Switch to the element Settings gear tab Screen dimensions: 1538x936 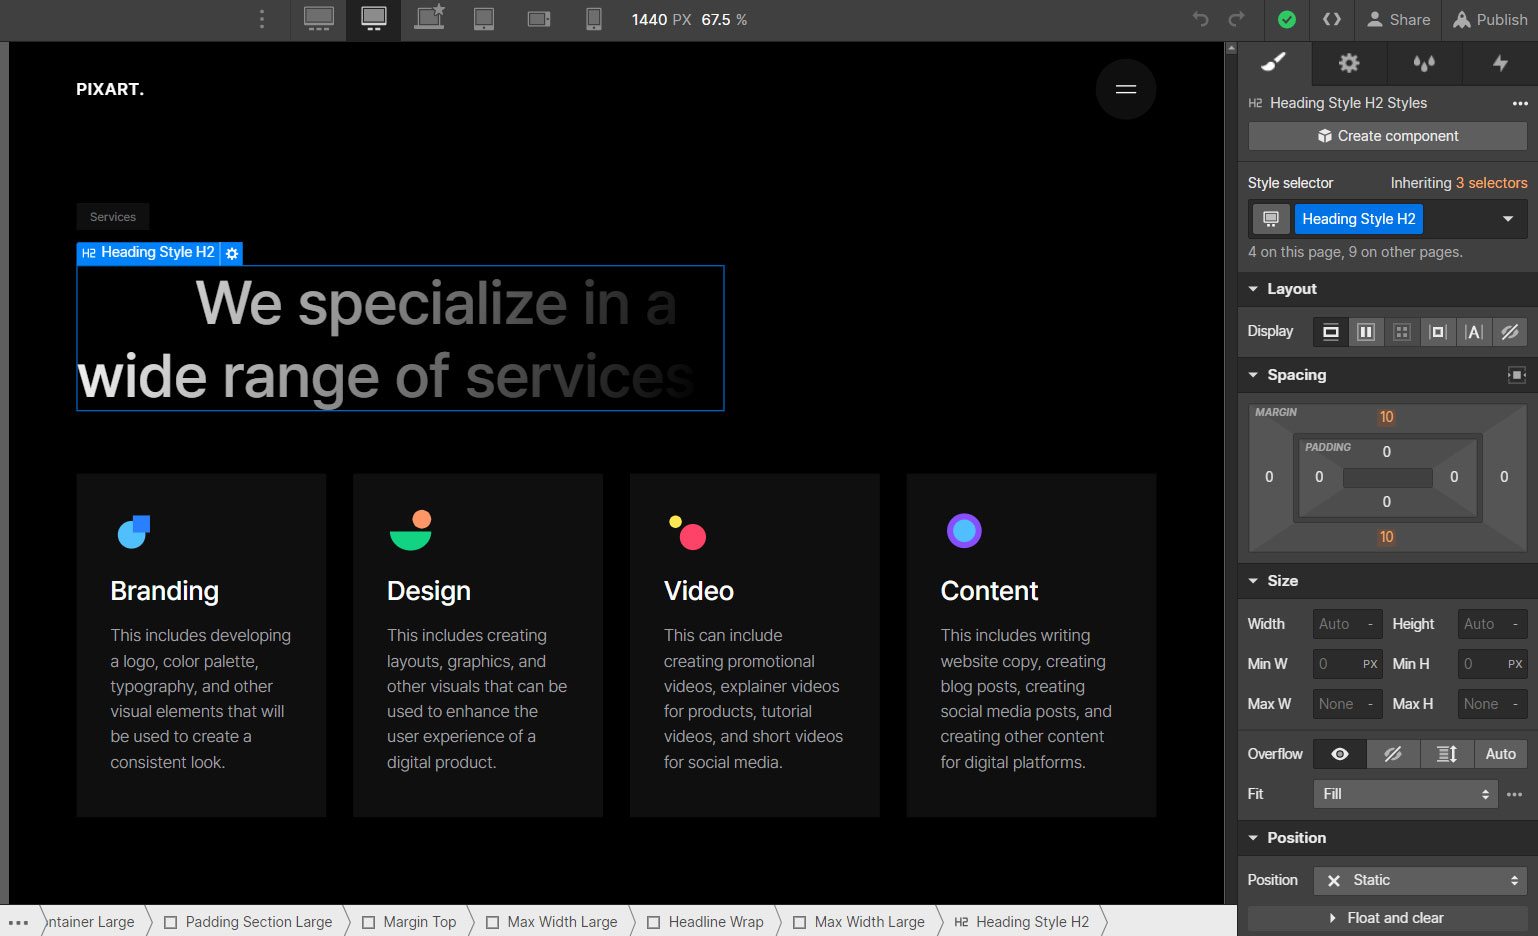click(1348, 62)
